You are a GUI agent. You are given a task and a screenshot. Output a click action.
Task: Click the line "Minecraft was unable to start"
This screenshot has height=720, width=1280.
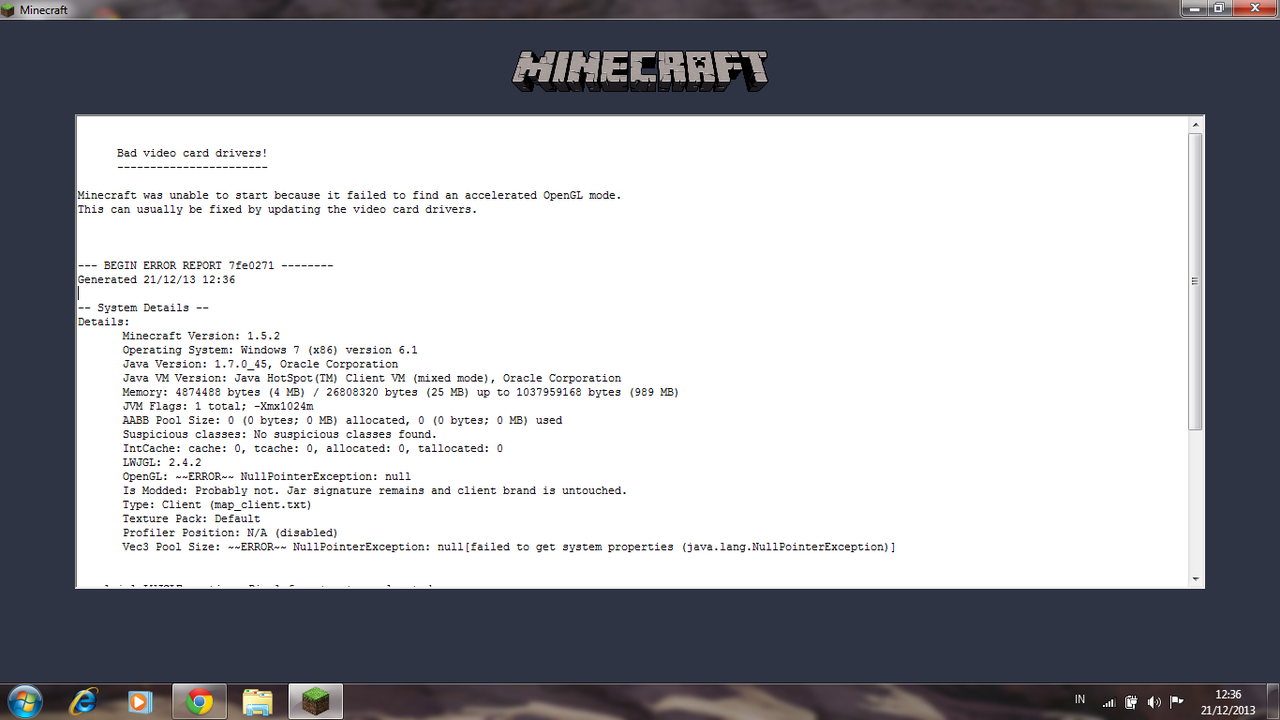click(349, 196)
